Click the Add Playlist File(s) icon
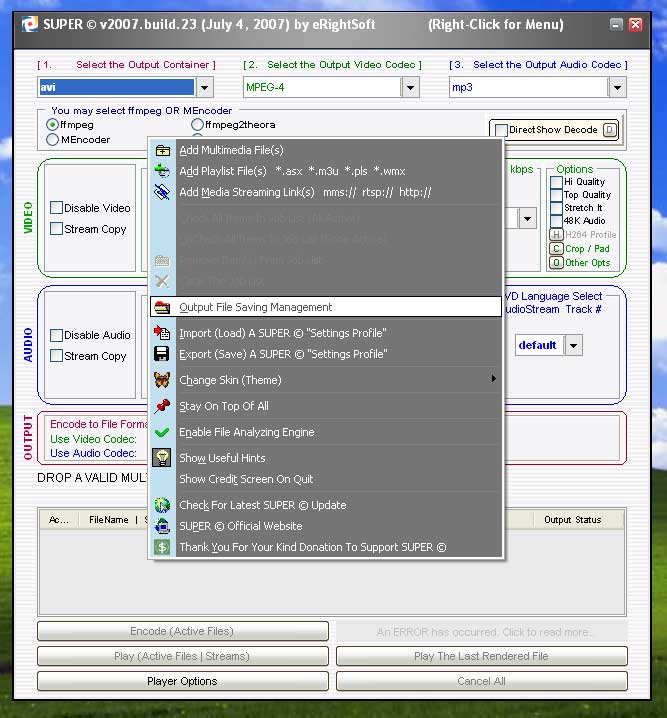 (x=163, y=171)
